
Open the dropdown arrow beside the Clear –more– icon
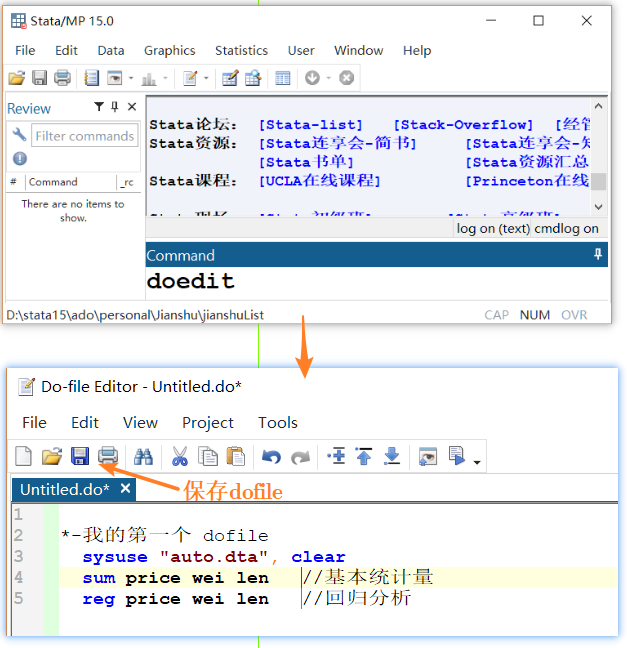pyautogui.click(x=329, y=78)
